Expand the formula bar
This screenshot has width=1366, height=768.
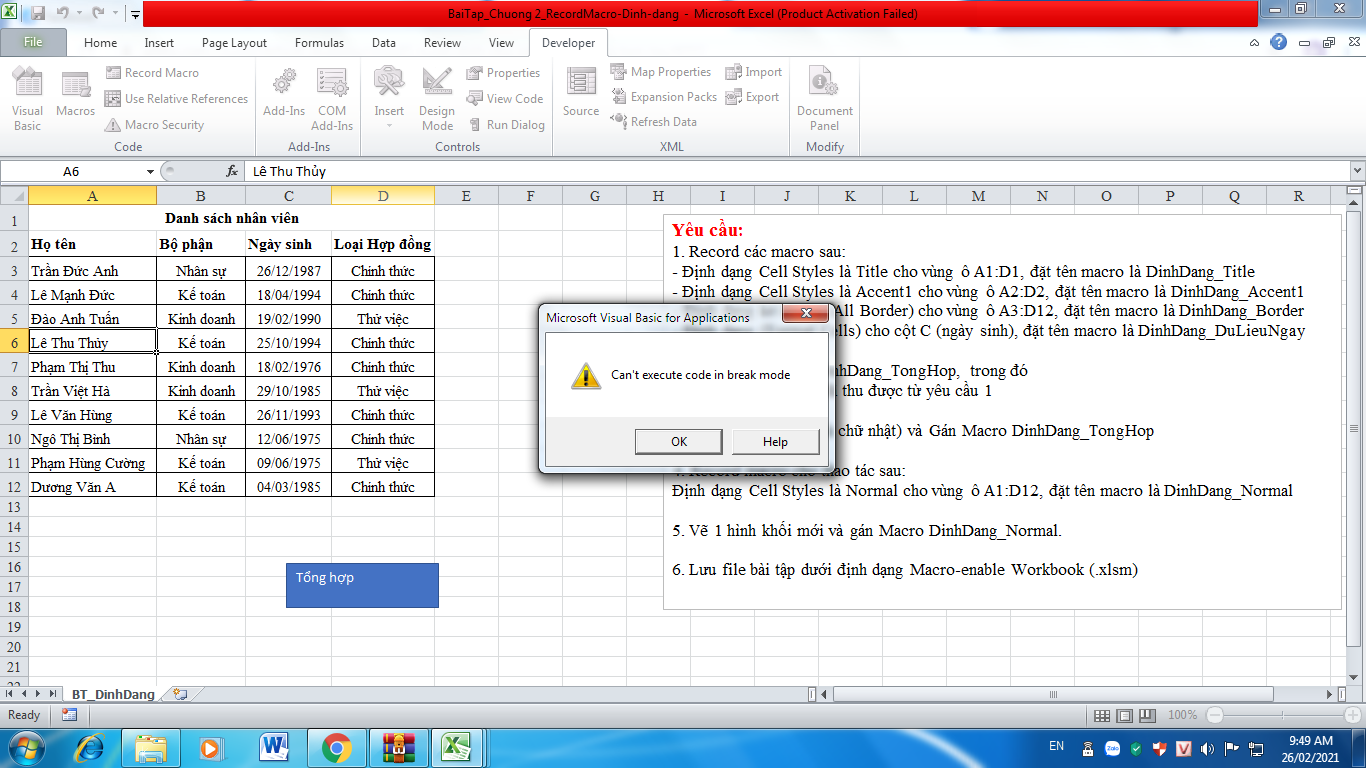1357,171
